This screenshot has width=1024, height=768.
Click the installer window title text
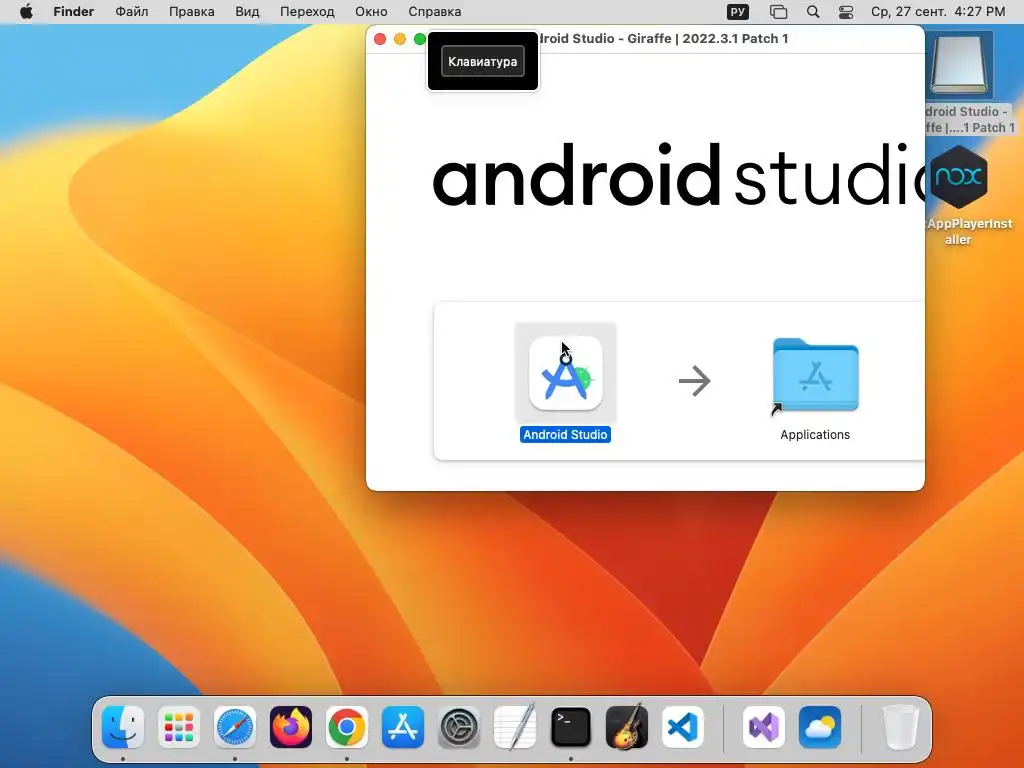tap(663, 39)
